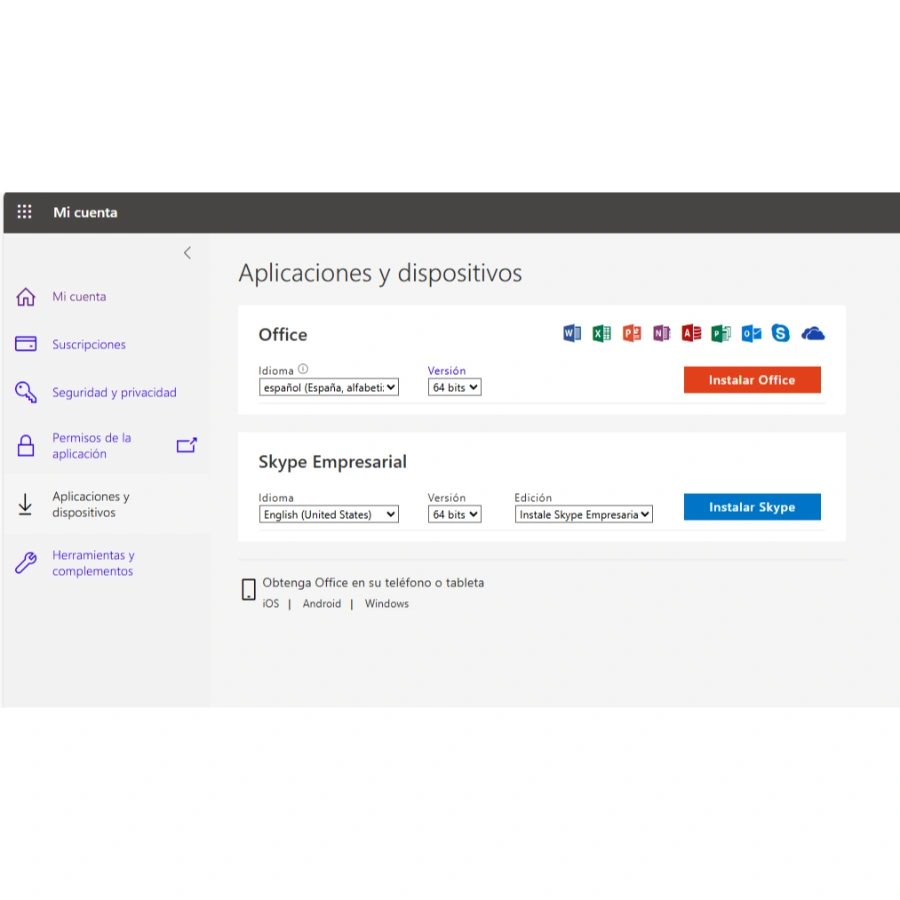The width and height of the screenshot is (900, 900).
Task: Open Seguridad y privacidad section
Action: (x=114, y=393)
